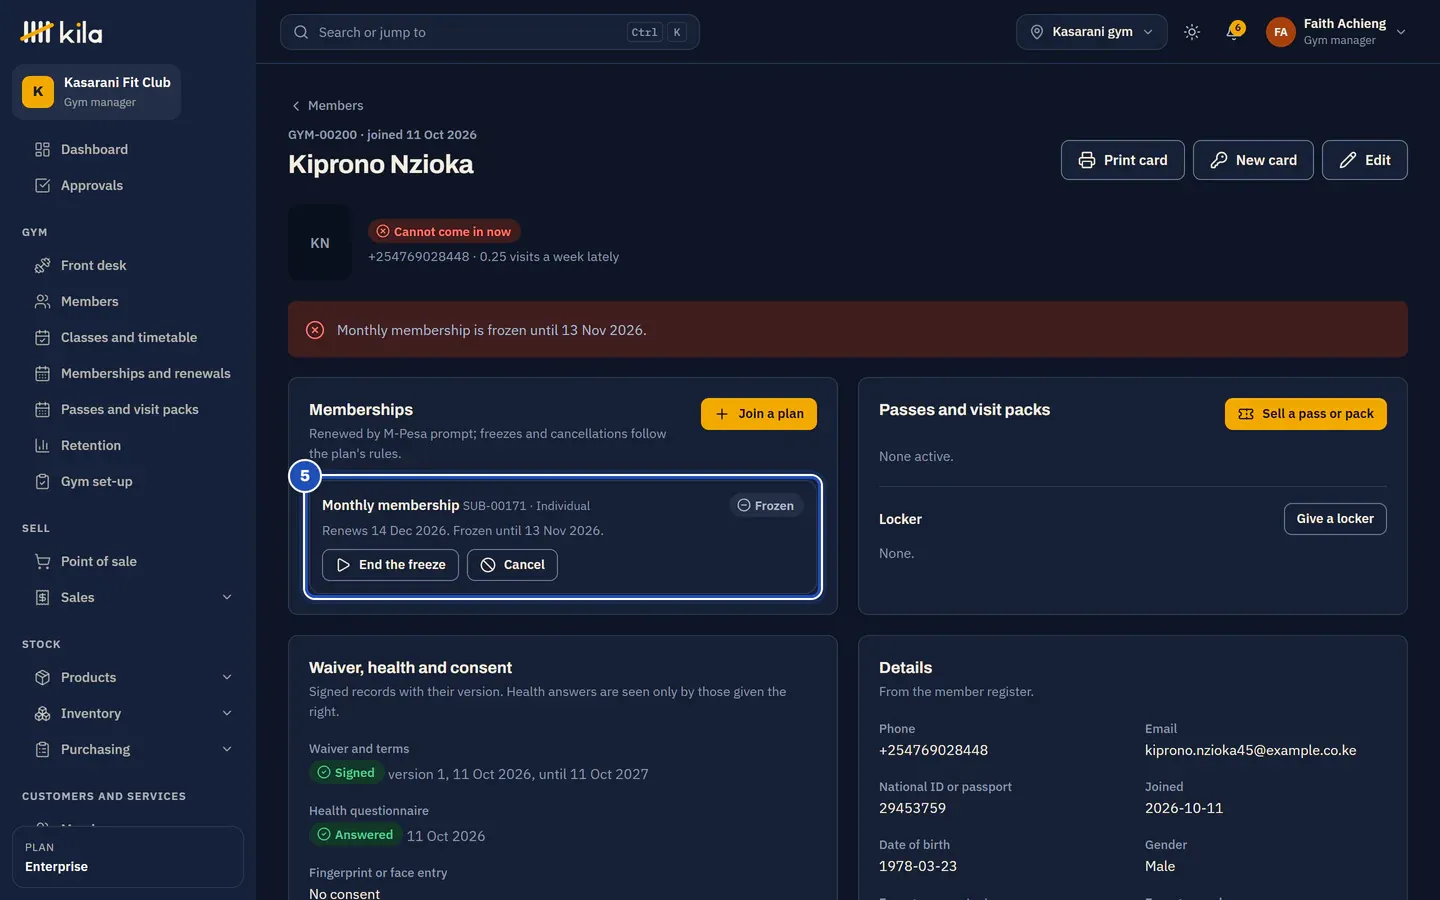Expand the Purchasing submenu chevron
The width and height of the screenshot is (1440, 900).
click(x=227, y=749)
